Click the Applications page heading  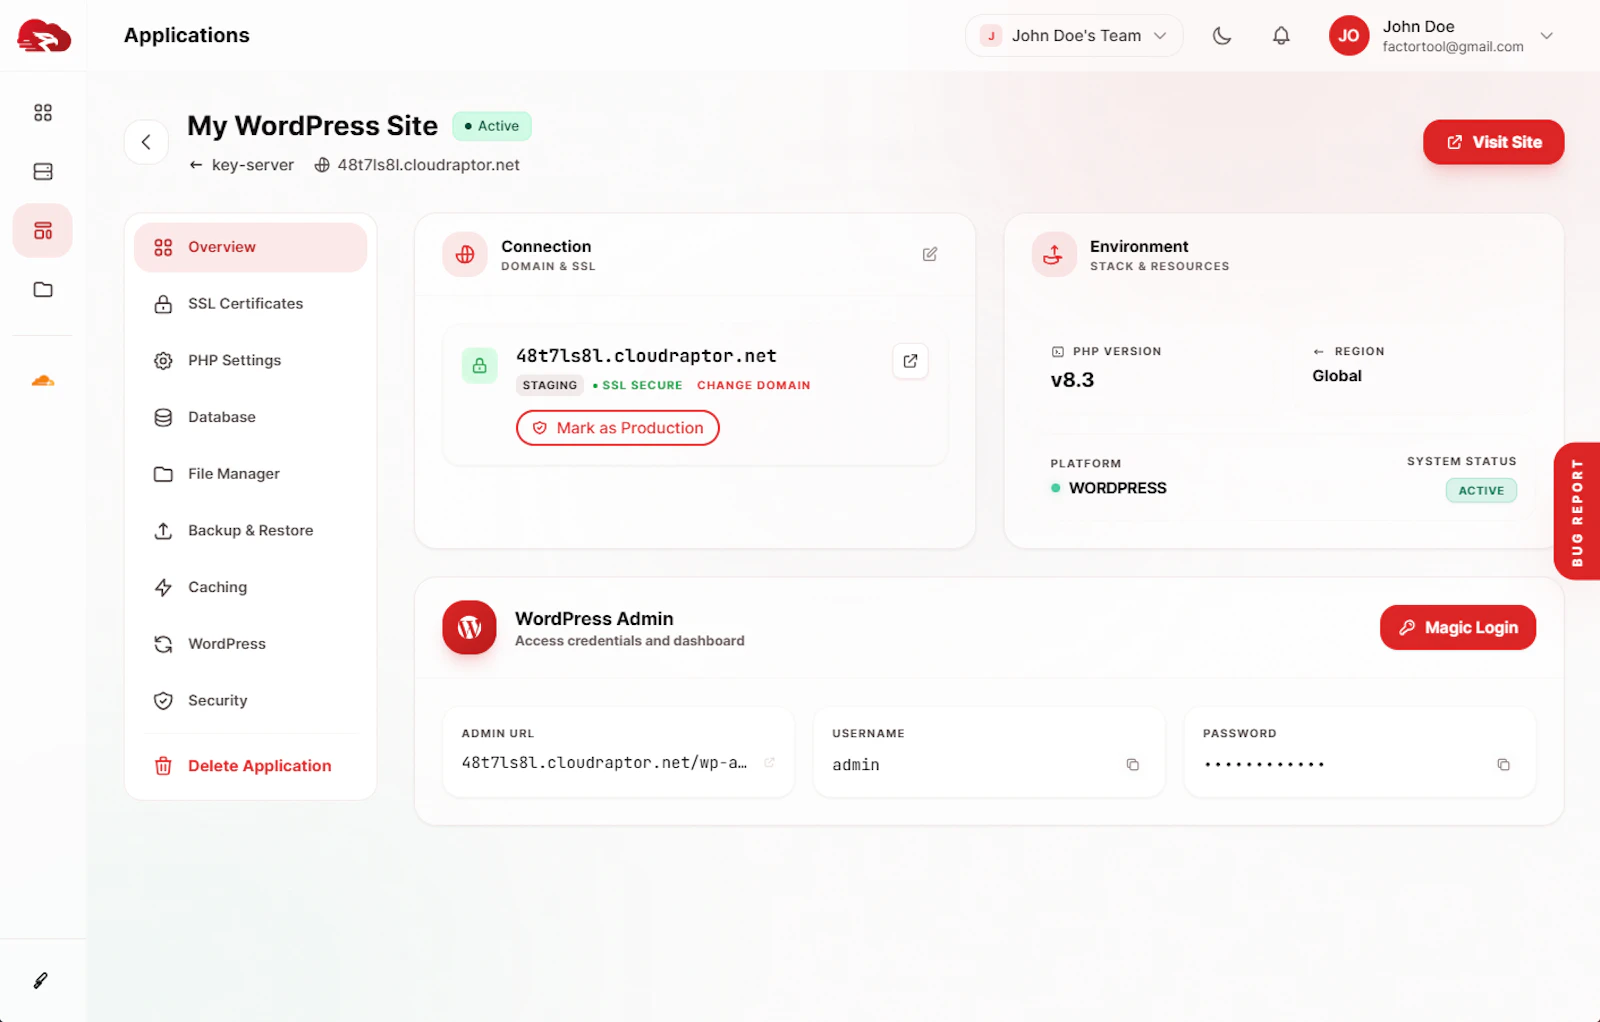click(x=187, y=36)
